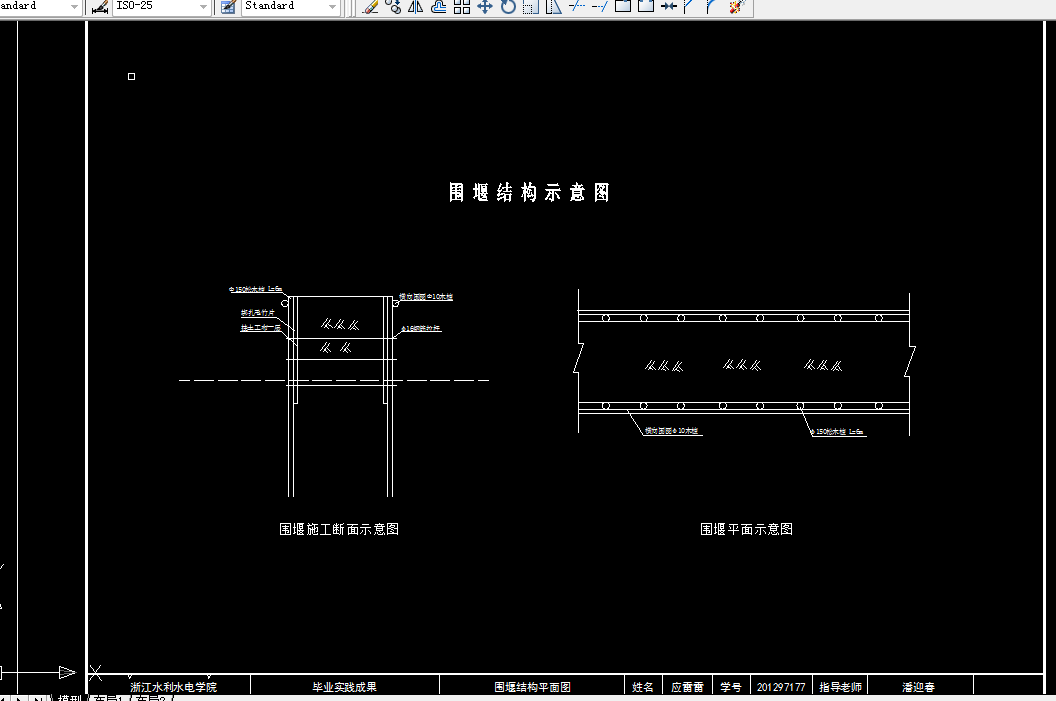Select the title text 围堰结构示意图
Image resolution: width=1056 pixels, height=701 pixels.
point(529,193)
